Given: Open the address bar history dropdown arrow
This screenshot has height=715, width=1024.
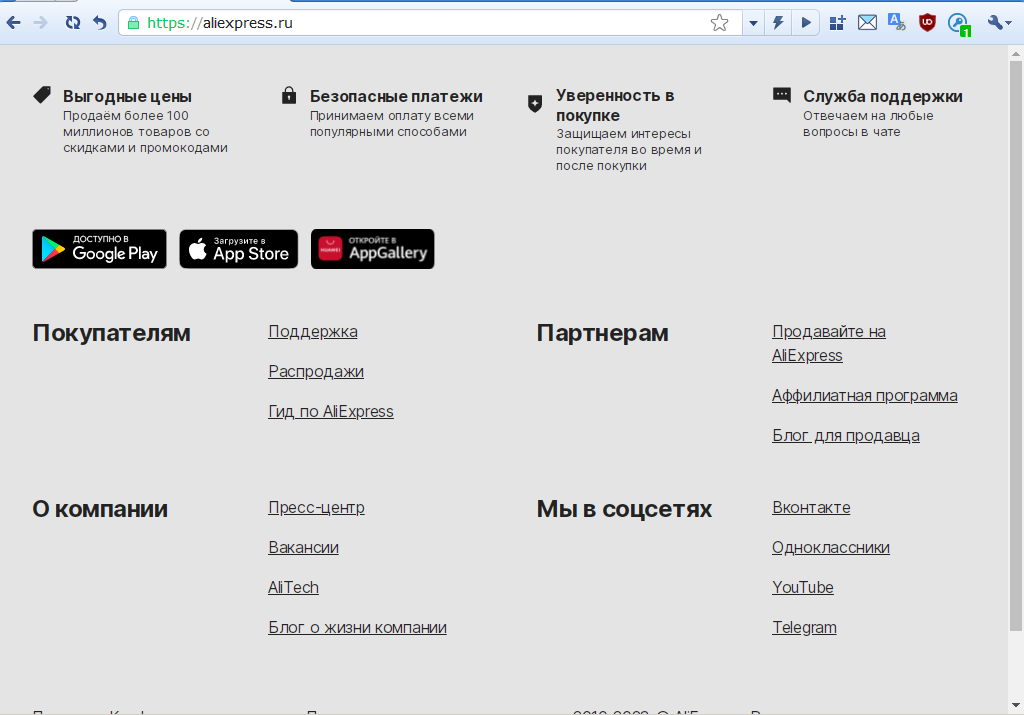Looking at the screenshot, I should point(753,23).
